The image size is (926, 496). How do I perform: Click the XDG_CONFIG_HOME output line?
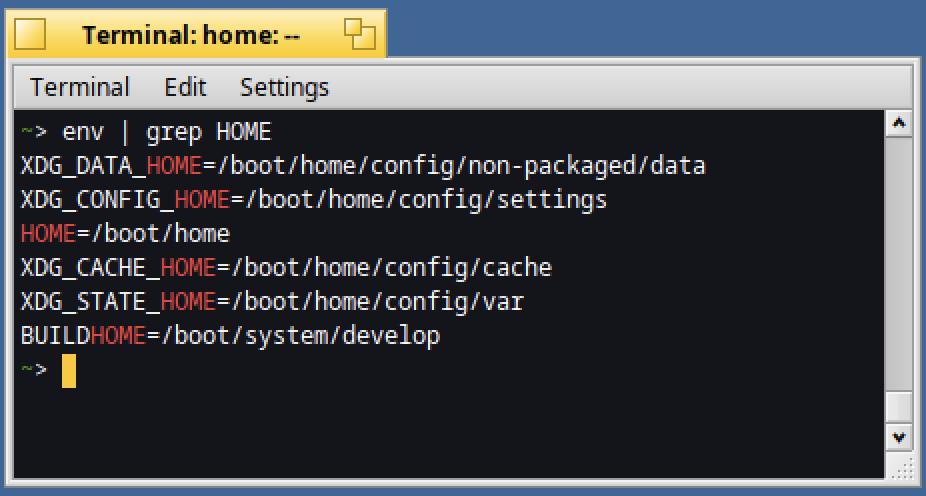[314, 200]
